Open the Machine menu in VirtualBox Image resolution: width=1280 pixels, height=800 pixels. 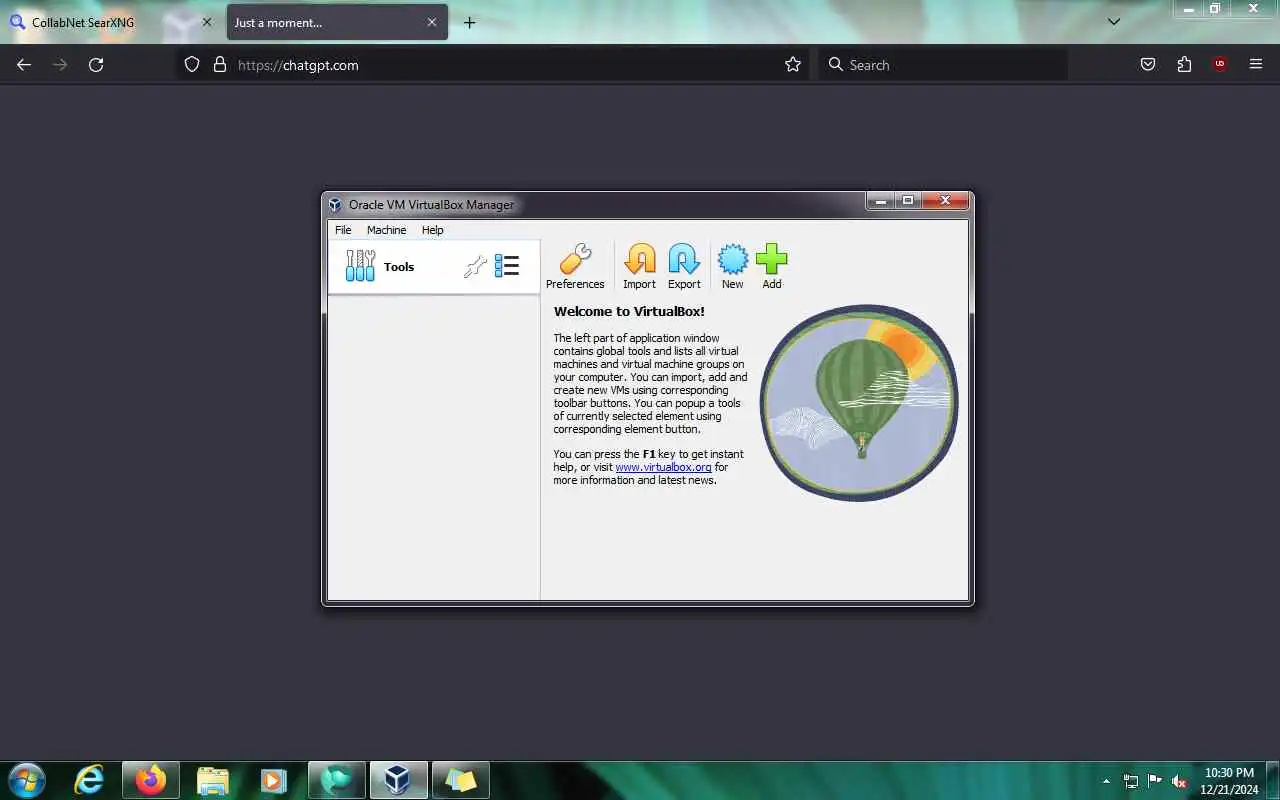(386, 230)
